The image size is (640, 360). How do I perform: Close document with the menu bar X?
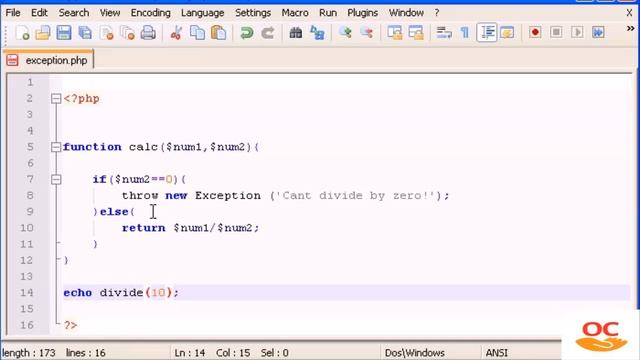(629, 13)
